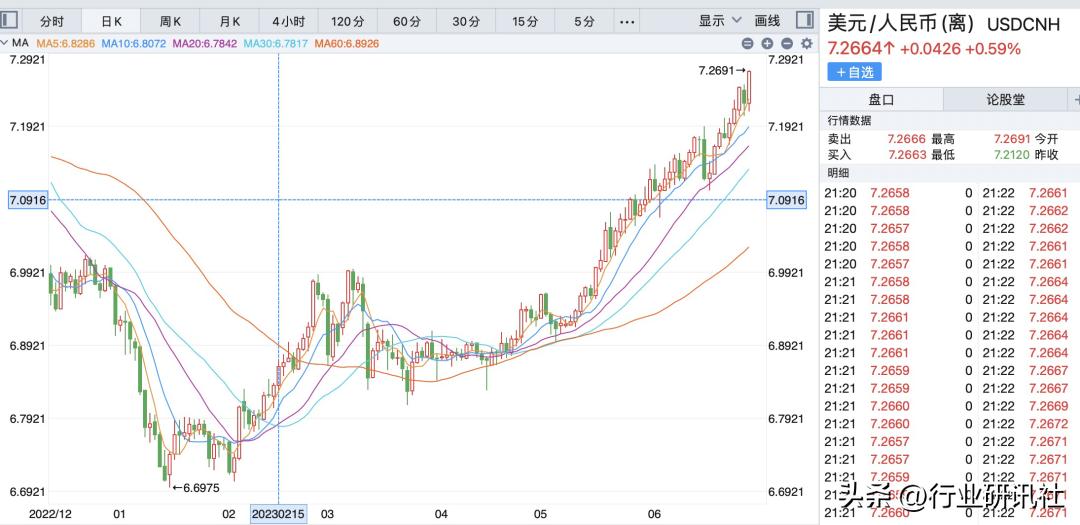
Task: Switch chart to 15分 timeframe
Action: (x=525, y=21)
